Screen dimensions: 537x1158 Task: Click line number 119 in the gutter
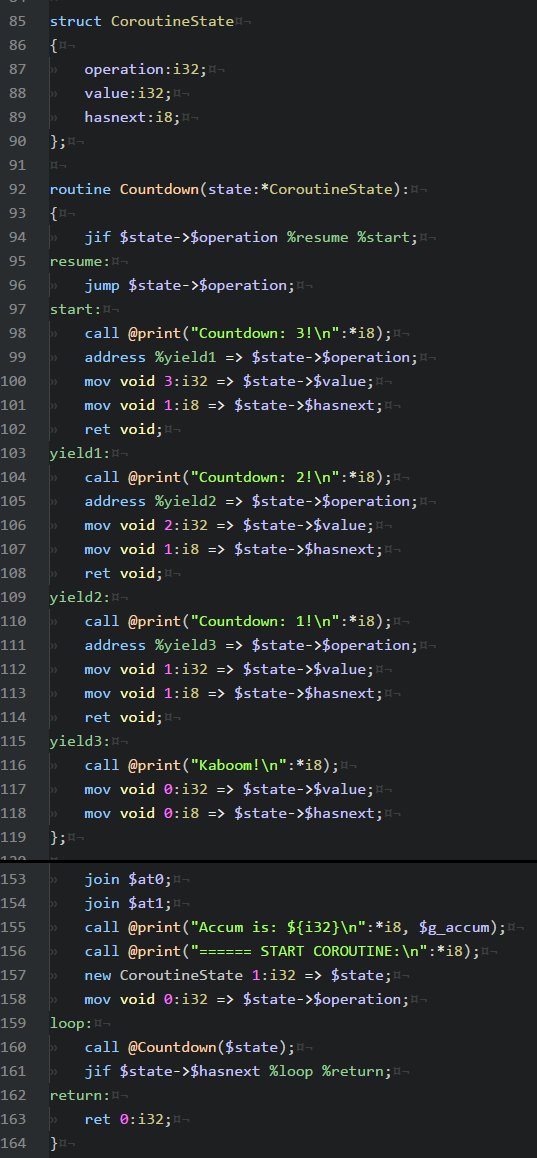(13, 837)
